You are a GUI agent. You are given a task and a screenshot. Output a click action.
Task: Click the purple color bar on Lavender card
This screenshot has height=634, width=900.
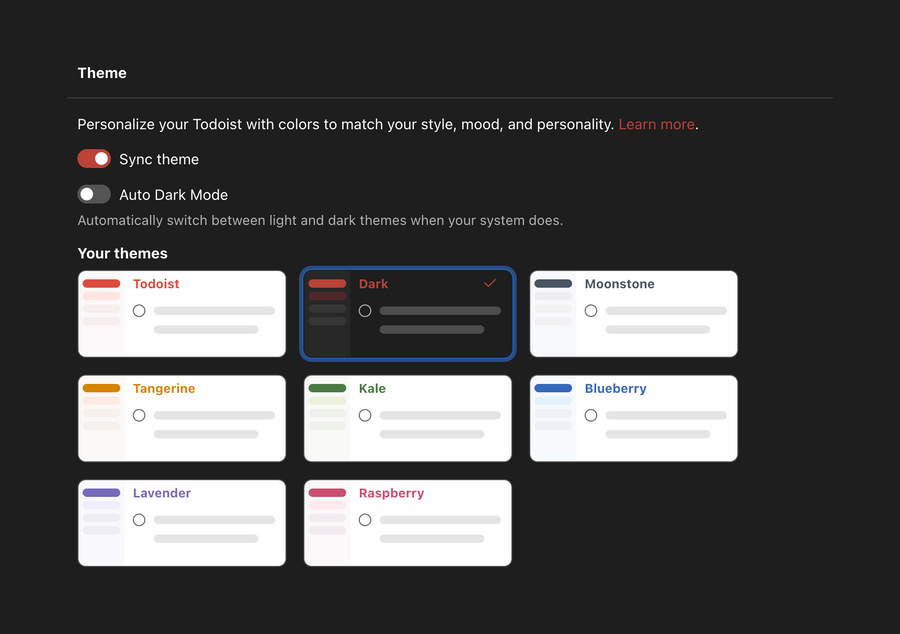tap(102, 493)
